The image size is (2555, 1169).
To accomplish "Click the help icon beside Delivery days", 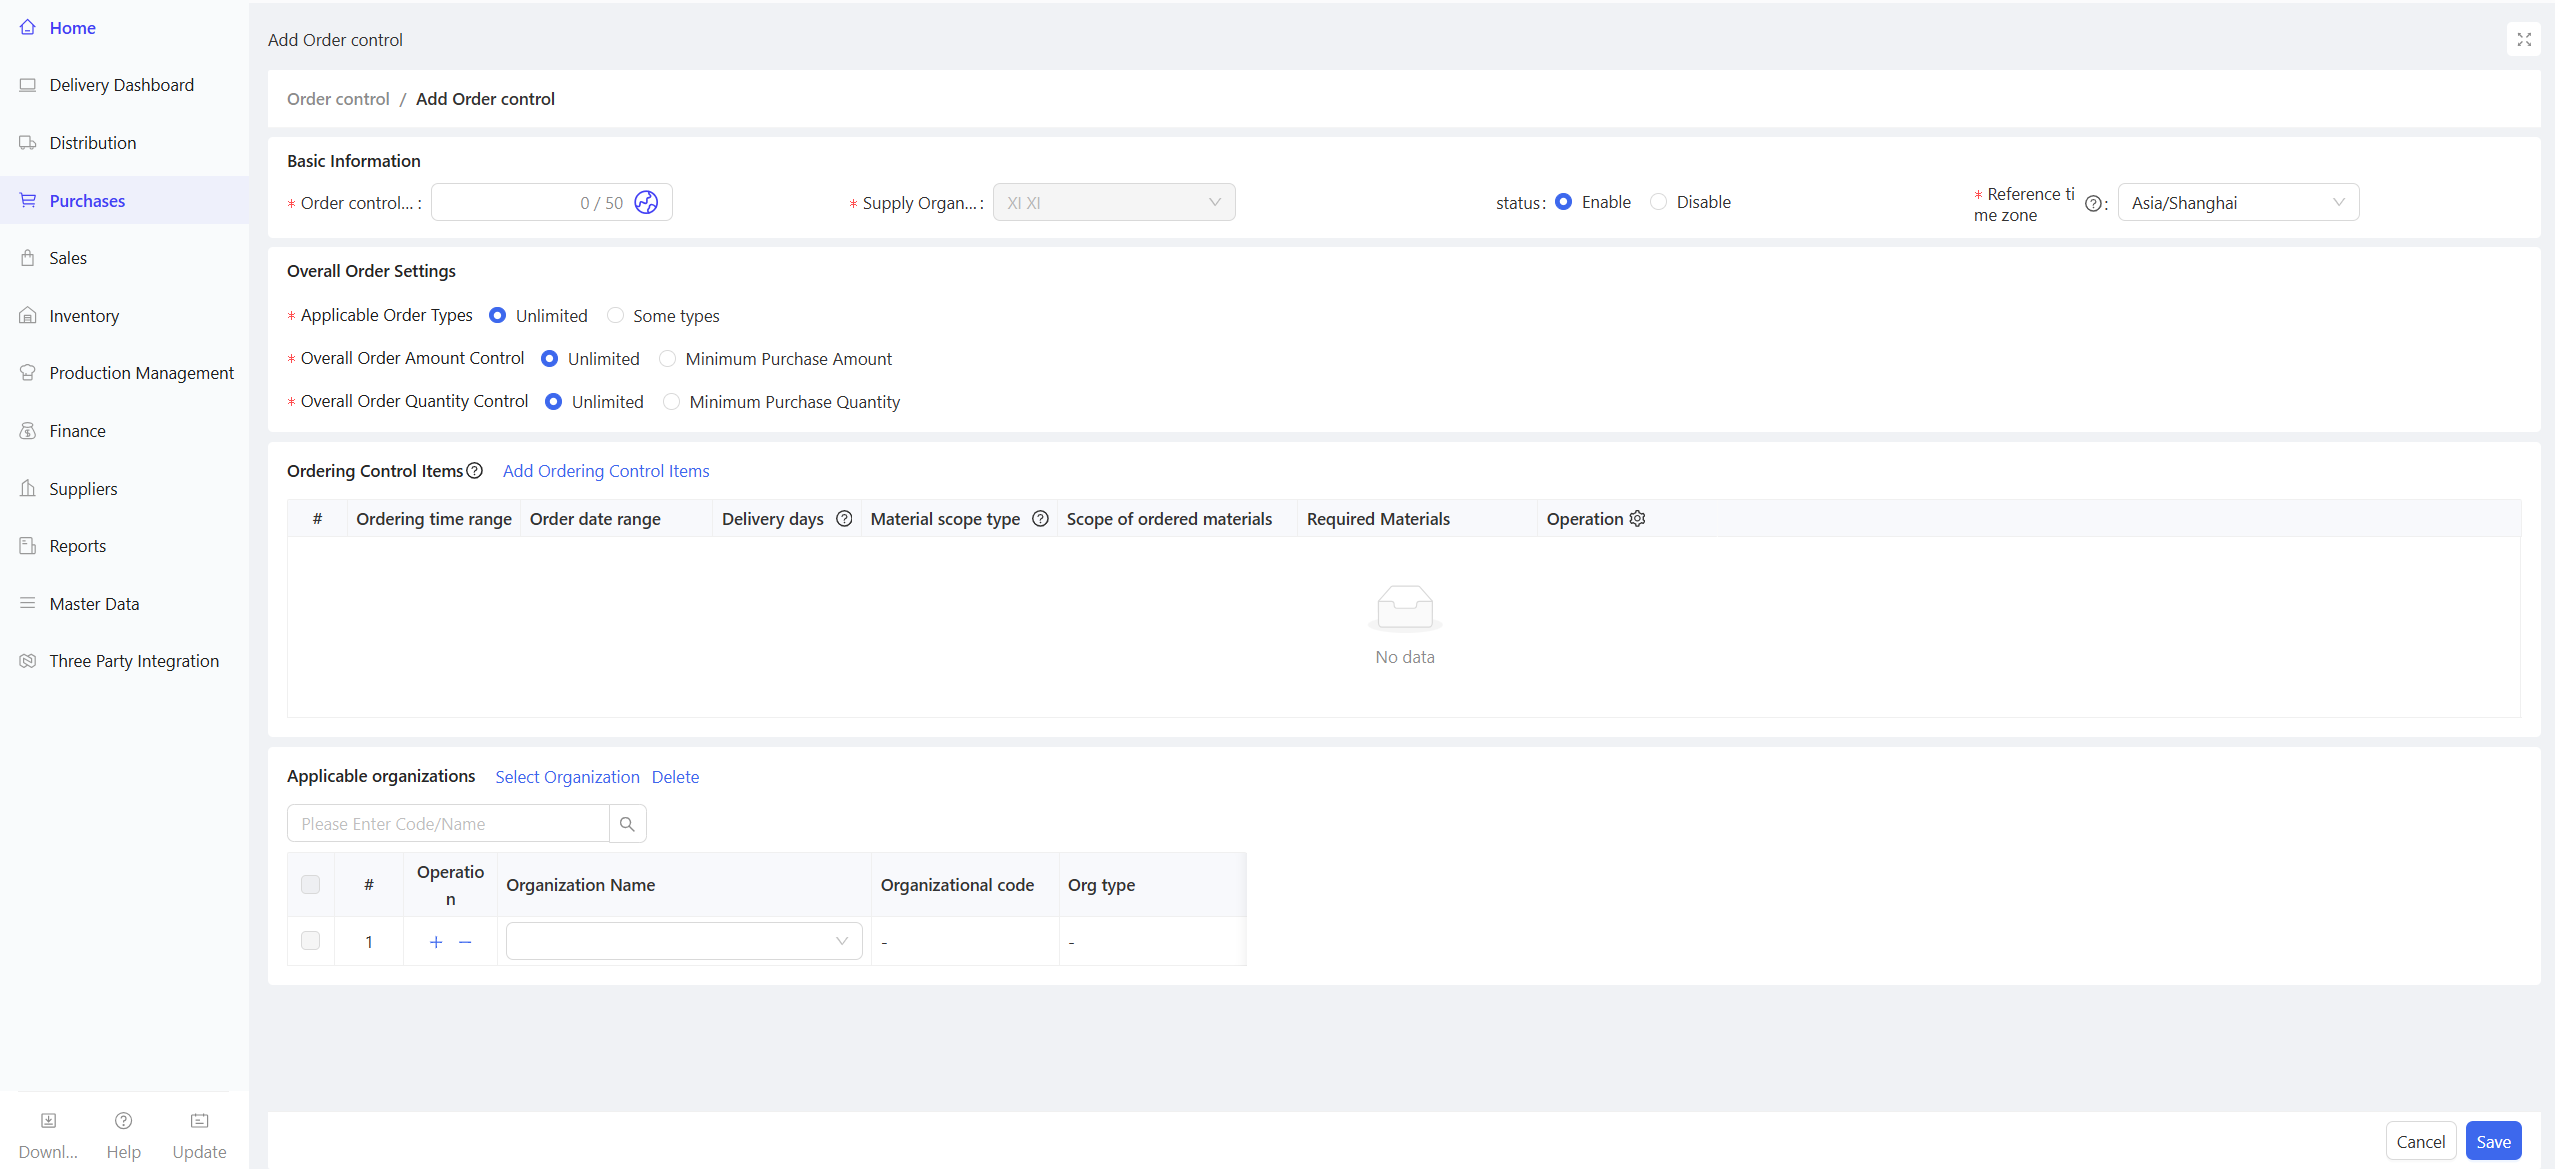I will [x=844, y=518].
